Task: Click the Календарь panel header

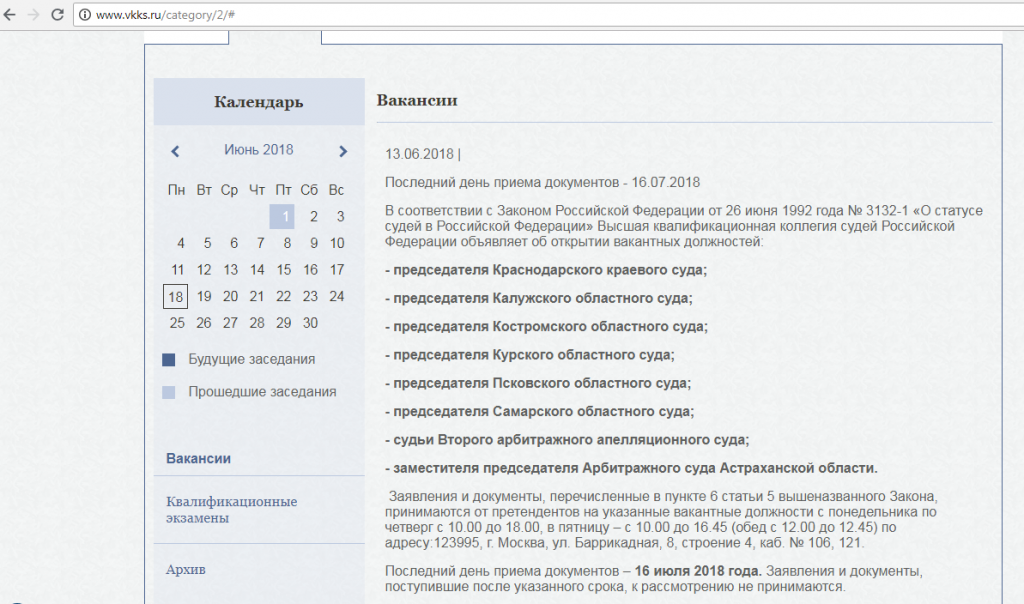Action: (x=259, y=101)
